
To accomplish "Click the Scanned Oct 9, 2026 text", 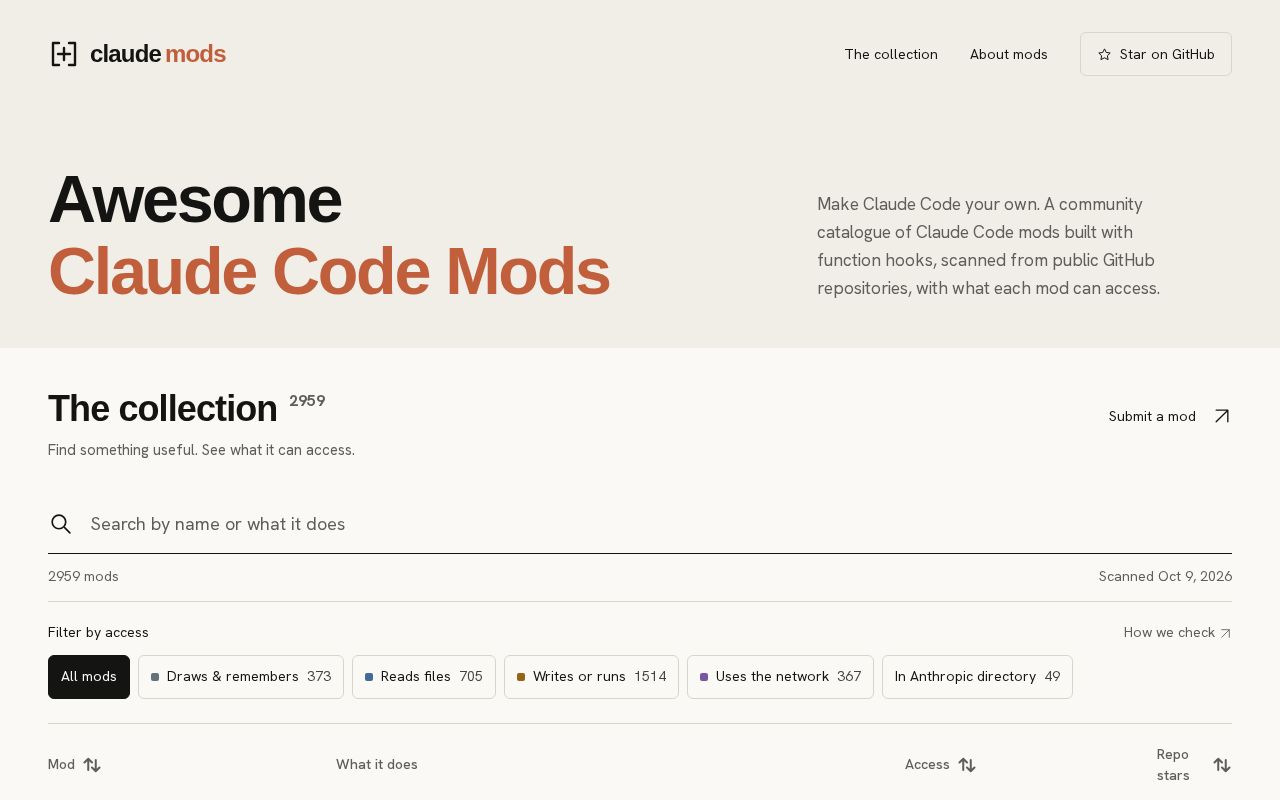I will [1165, 577].
